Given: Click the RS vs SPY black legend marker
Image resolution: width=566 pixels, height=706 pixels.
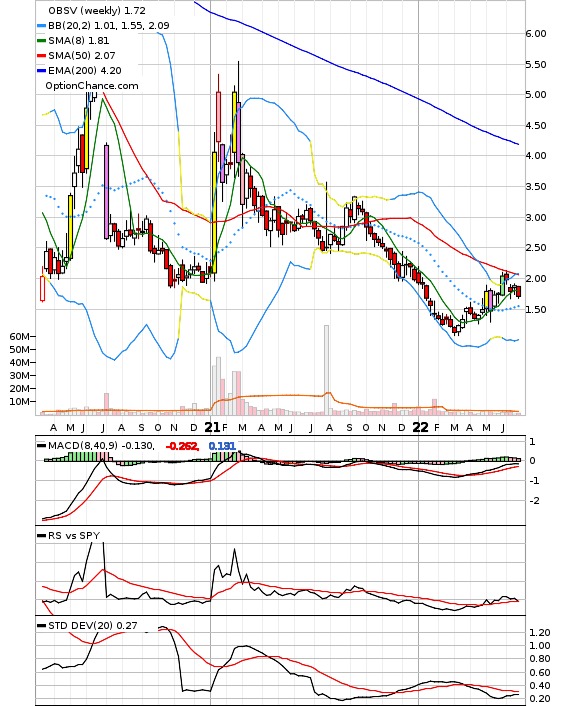Looking at the screenshot, I should [x=41, y=536].
